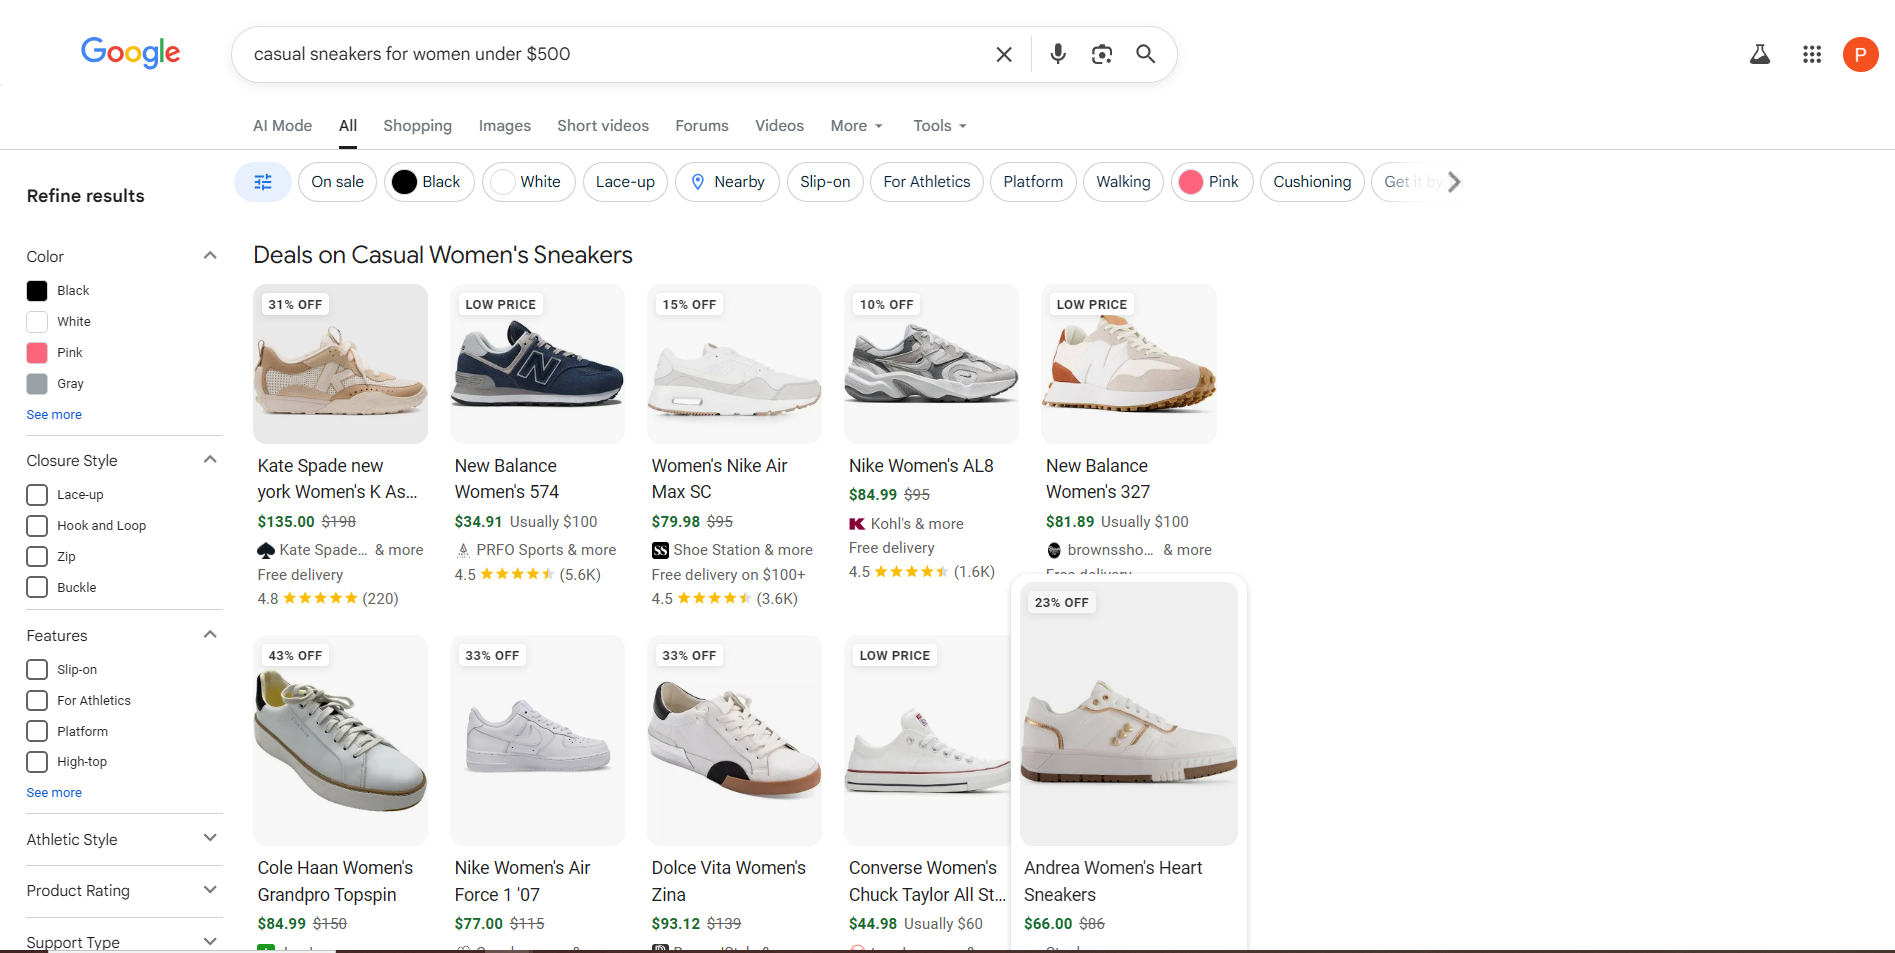Start a voice search with microphone
Viewport: 1895px width, 953px height.
(1057, 54)
